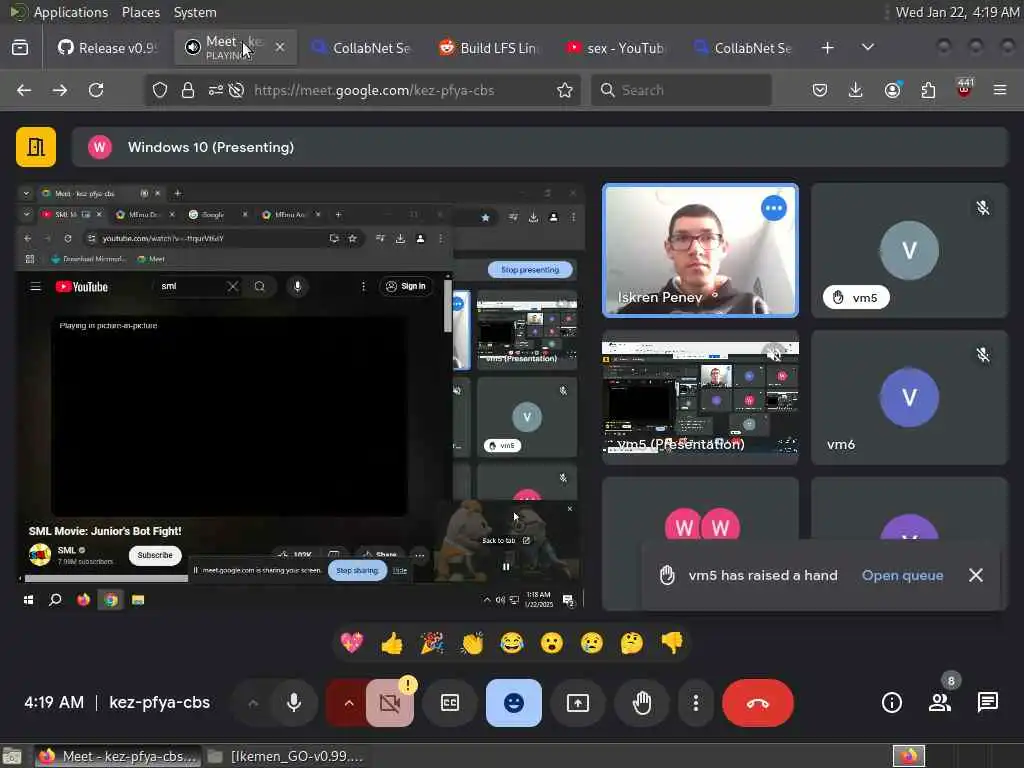Select the vm6 participant tile
Image resolution: width=1024 pixels, height=768 pixels.
pyautogui.click(x=909, y=397)
